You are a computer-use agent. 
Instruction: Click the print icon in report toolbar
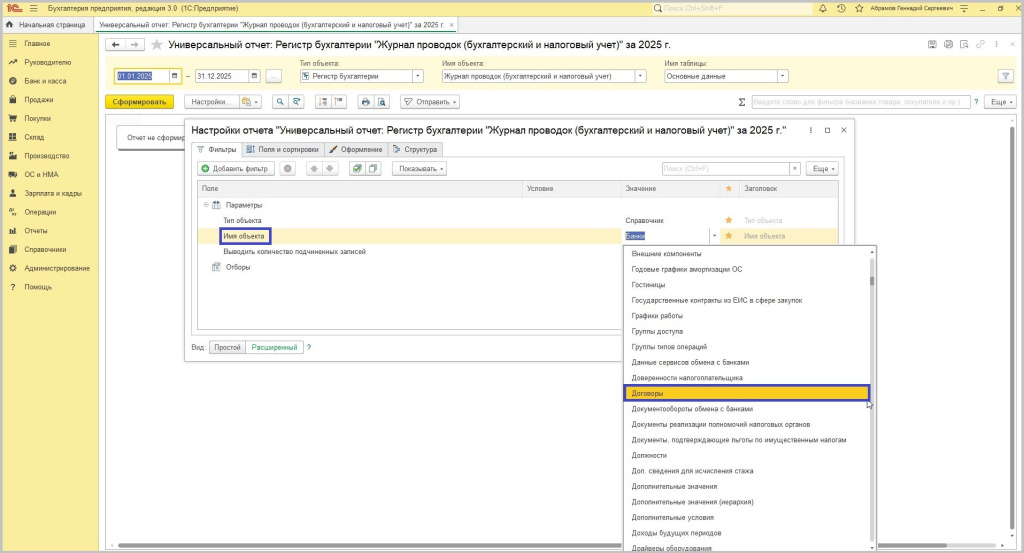(365, 102)
